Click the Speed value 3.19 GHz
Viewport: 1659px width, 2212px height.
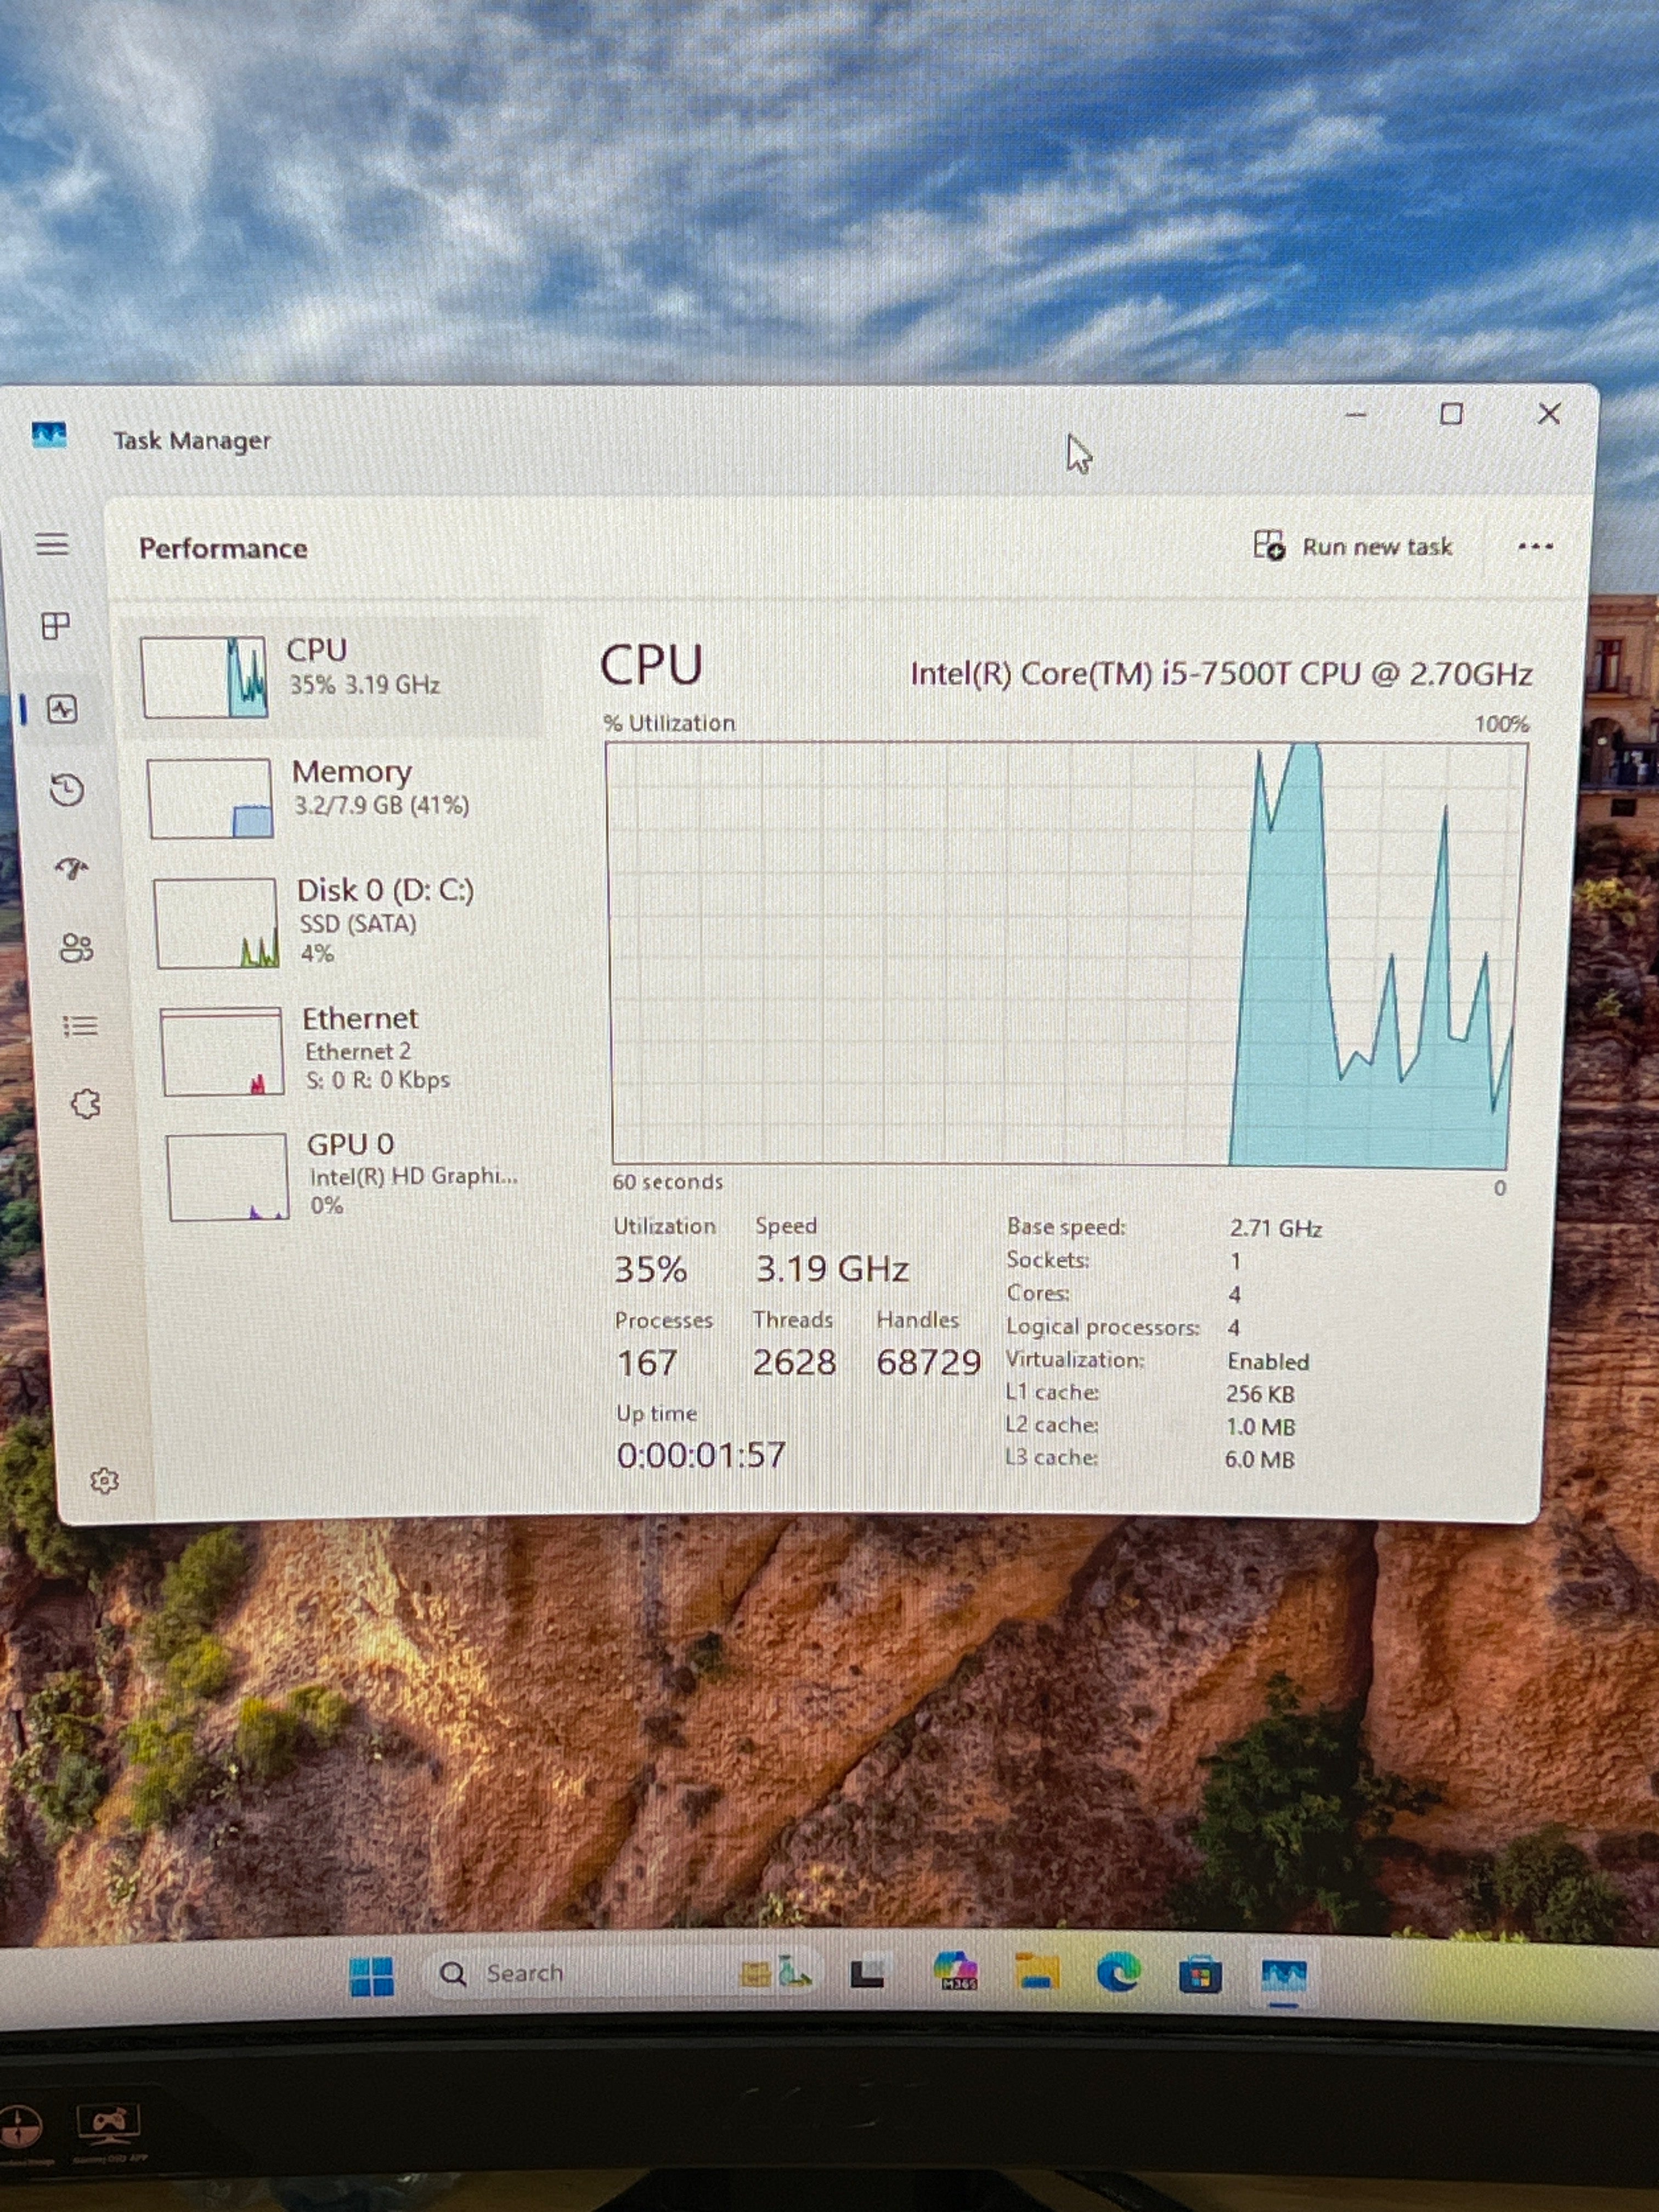point(832,1268)
